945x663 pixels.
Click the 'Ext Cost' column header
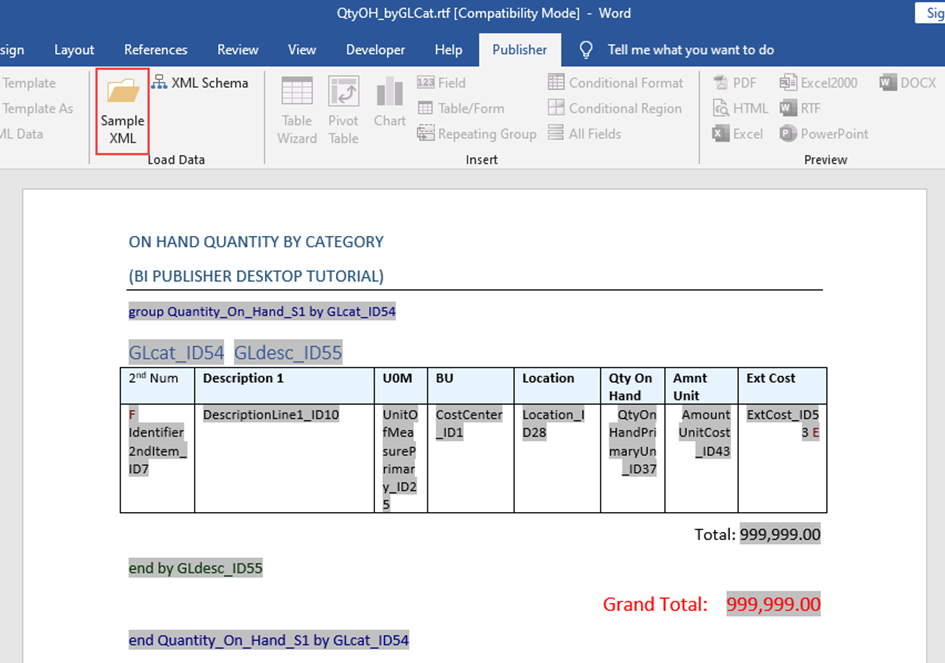[782, 386]
